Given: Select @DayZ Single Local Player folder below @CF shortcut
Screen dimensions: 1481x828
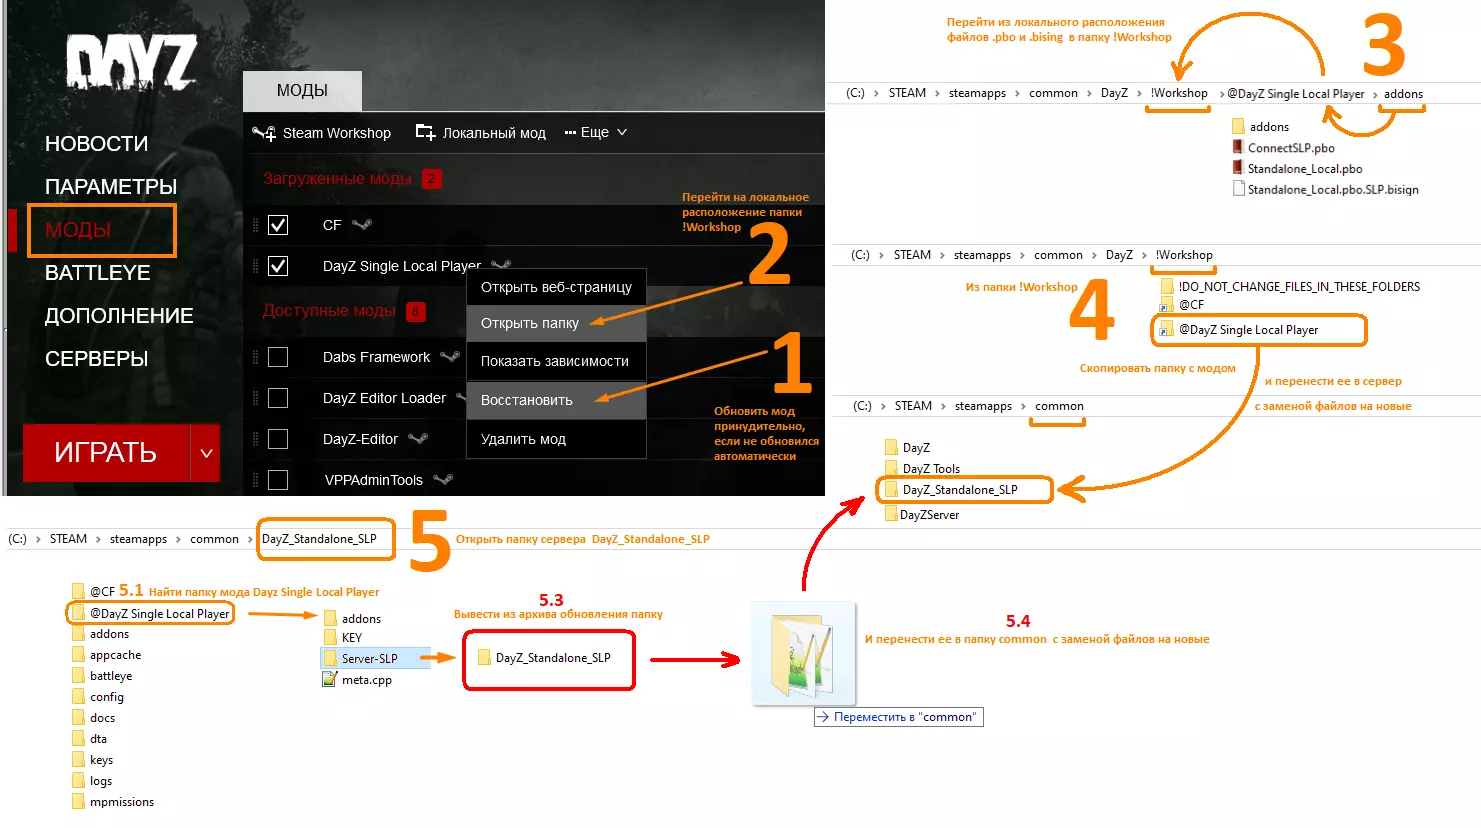Looking at the screenshot, I should (1239, 330).
